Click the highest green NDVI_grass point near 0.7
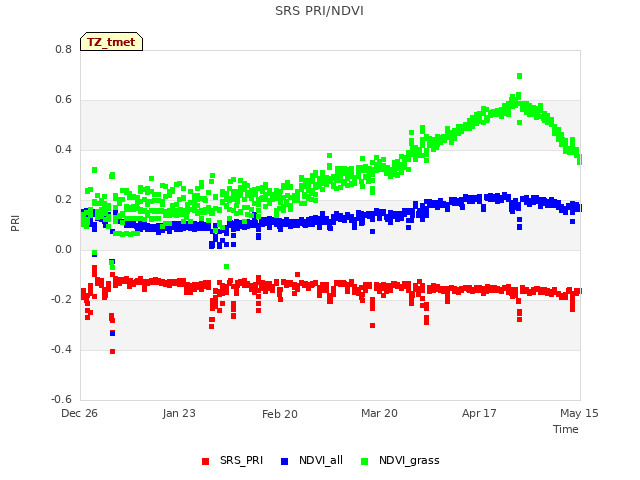 pyautogui.click(x=520, y=76)
